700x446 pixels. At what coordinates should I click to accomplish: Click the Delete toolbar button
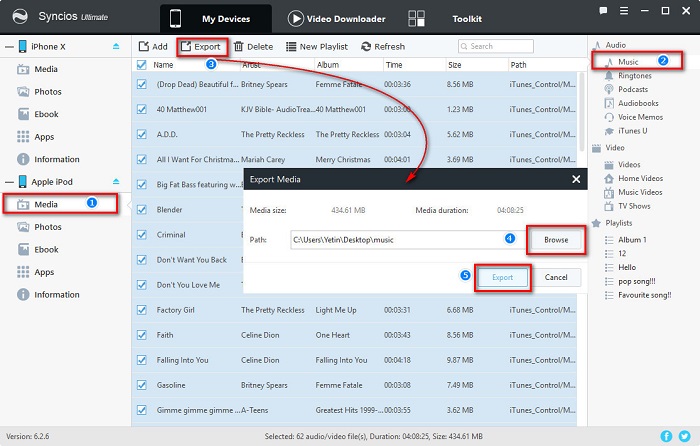(253, 46)
